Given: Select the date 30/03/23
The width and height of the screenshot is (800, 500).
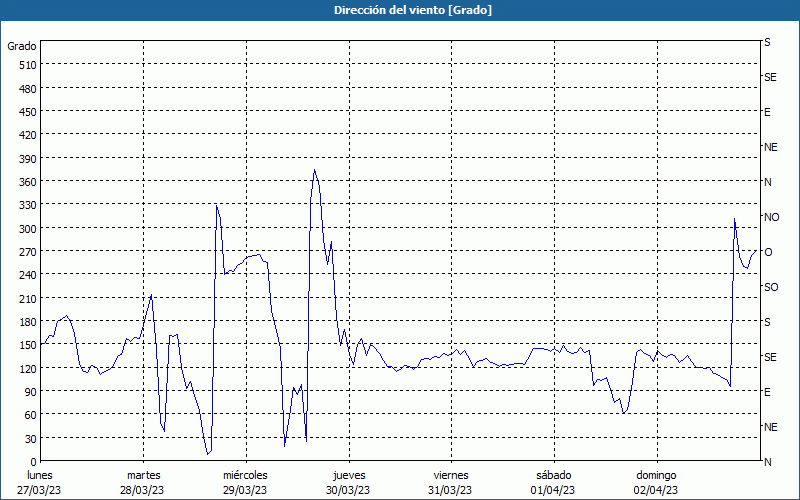Looking at the screenshot, I should [348, 490].
